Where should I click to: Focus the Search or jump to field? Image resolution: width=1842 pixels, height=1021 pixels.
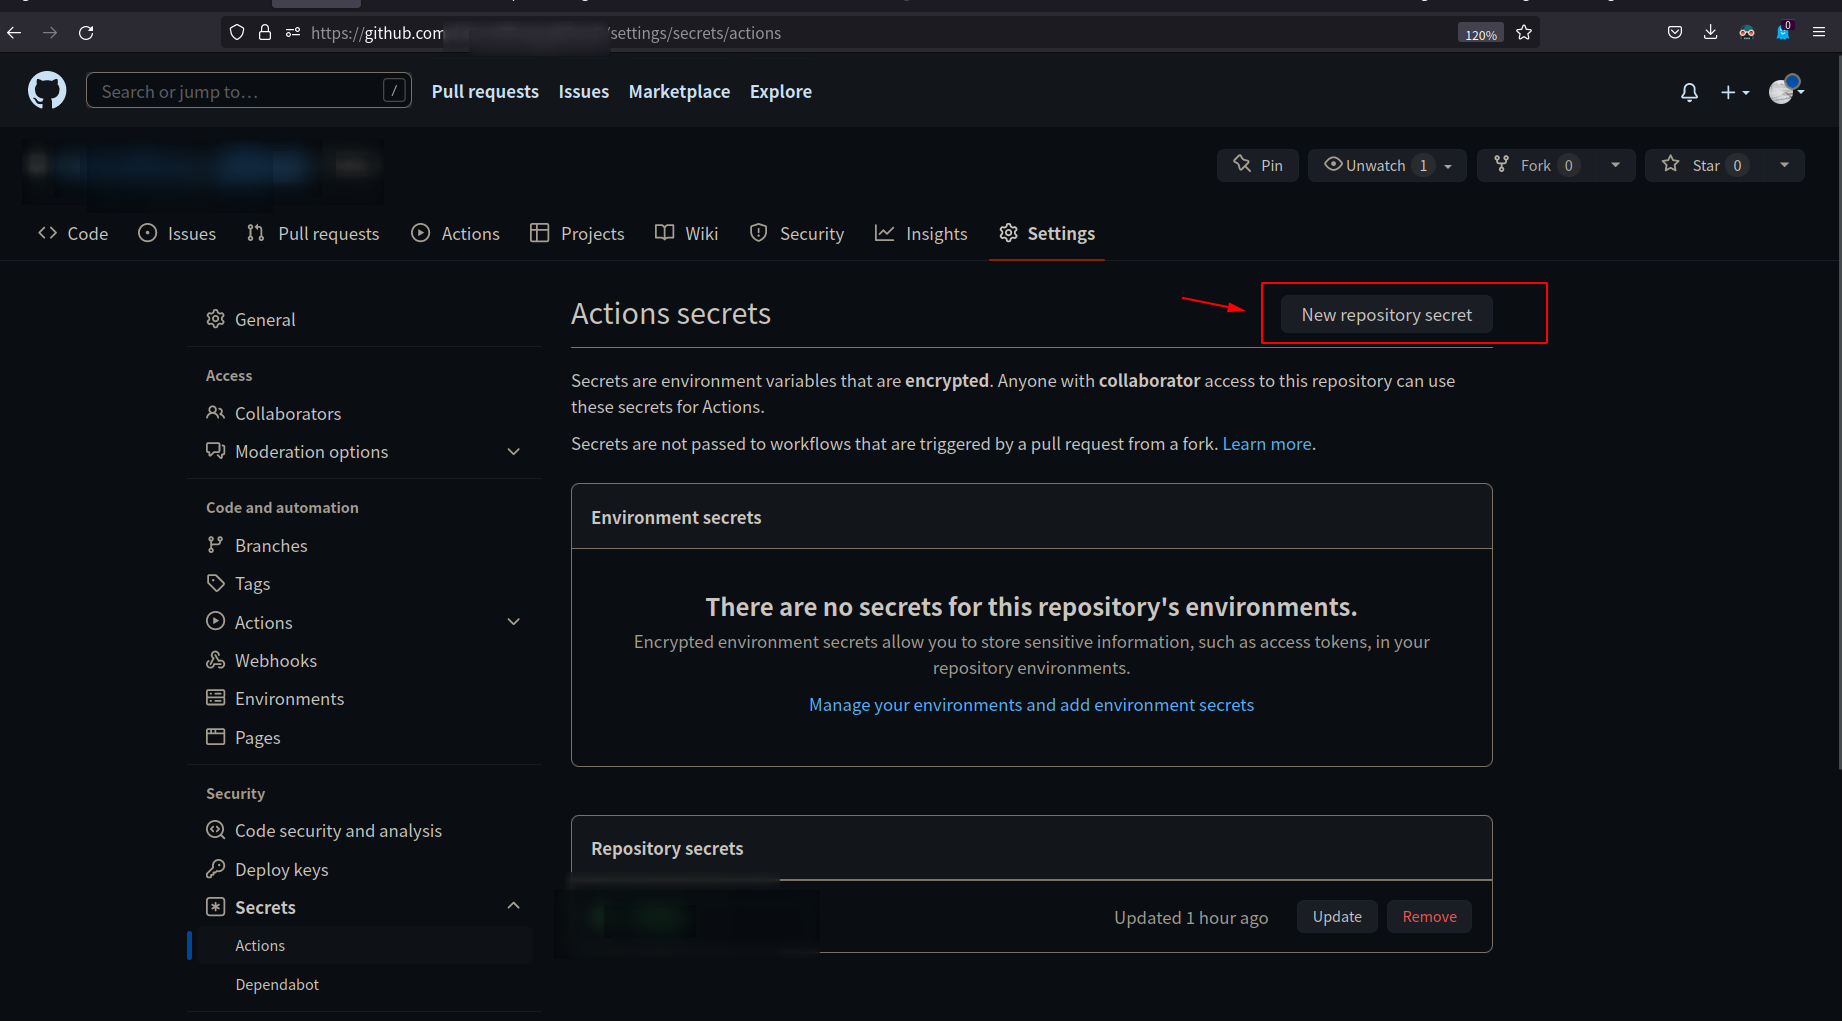click(x=249, y=91)
